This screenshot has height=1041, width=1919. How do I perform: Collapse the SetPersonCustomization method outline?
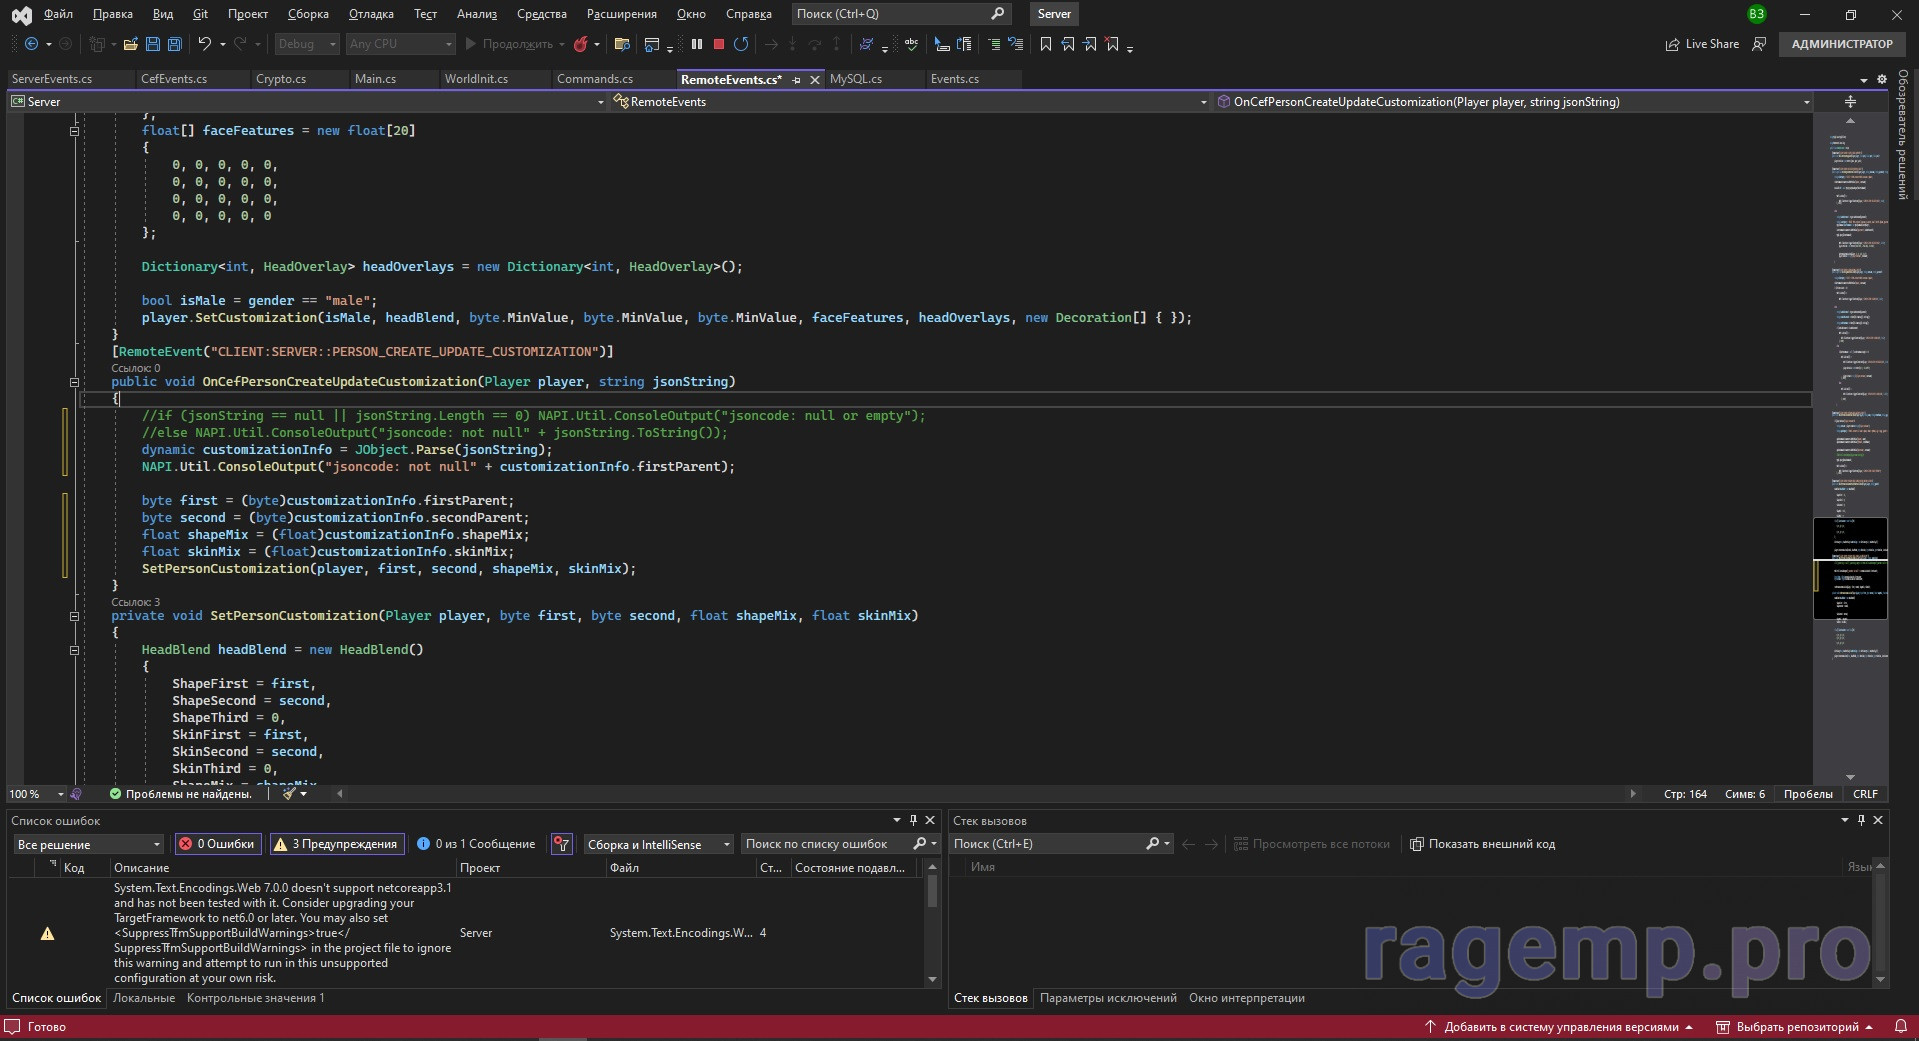(74, 616)
